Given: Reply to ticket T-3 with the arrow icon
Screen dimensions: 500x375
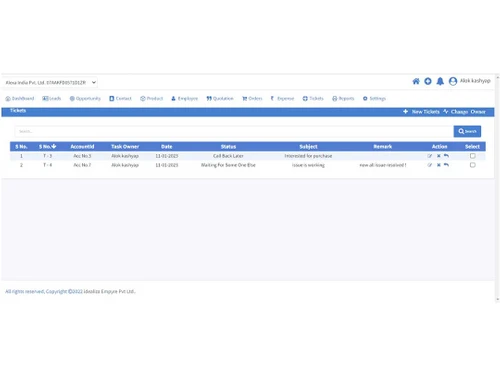Looking at the screenshot, I should [446, 156].
